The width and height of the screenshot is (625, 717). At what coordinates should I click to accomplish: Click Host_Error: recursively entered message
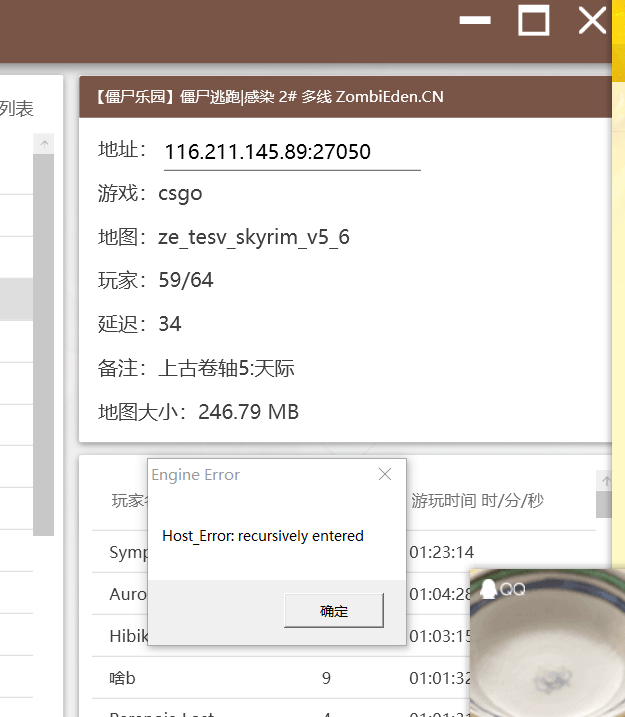(x=263, y=536)
